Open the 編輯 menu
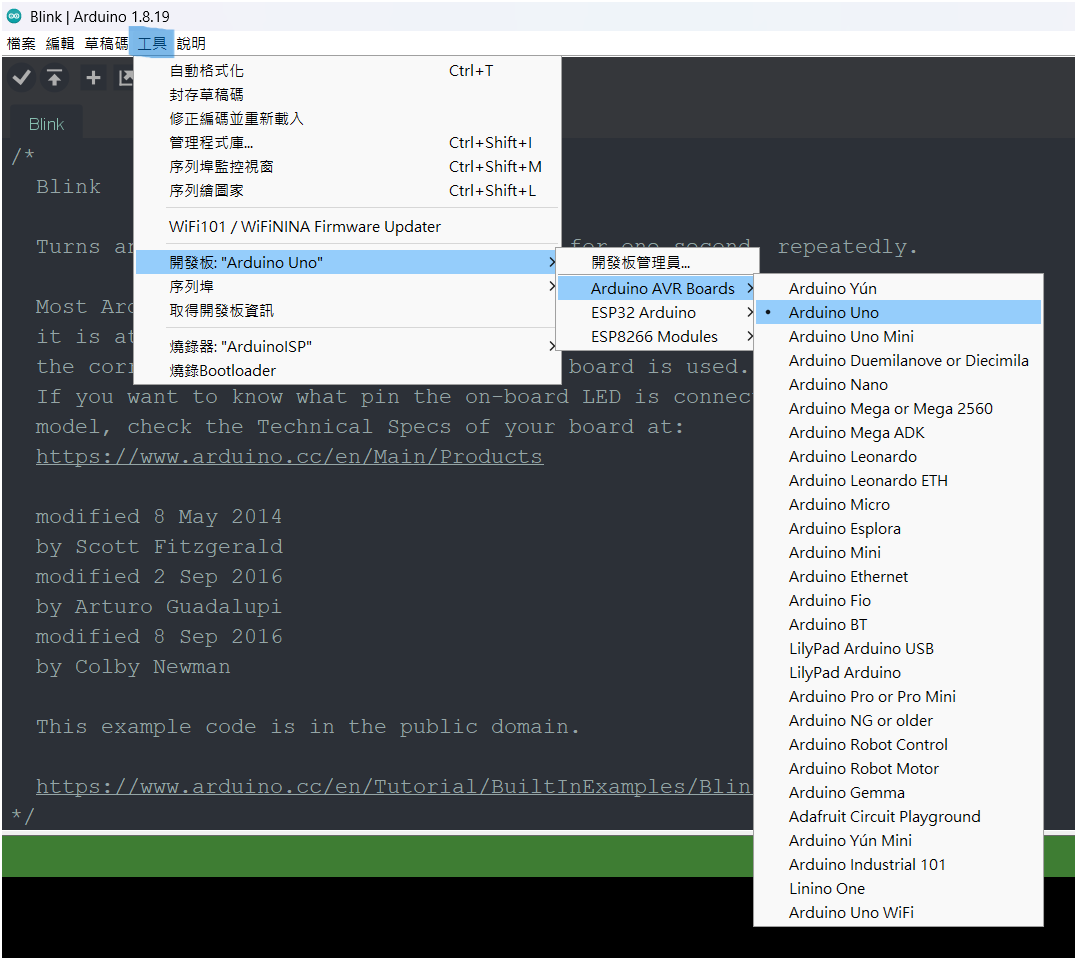 point(60,44)
